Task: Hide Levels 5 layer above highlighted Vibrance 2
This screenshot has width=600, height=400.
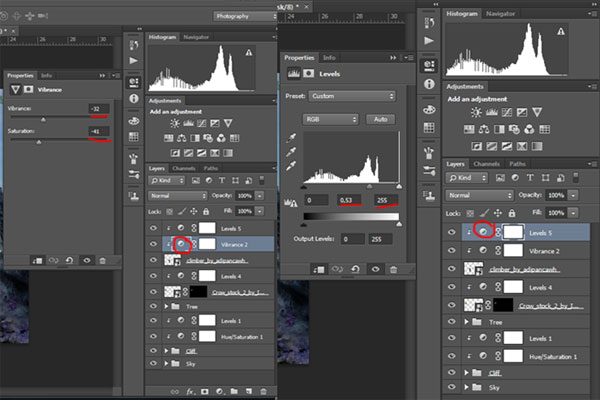Action: point(153,227)
